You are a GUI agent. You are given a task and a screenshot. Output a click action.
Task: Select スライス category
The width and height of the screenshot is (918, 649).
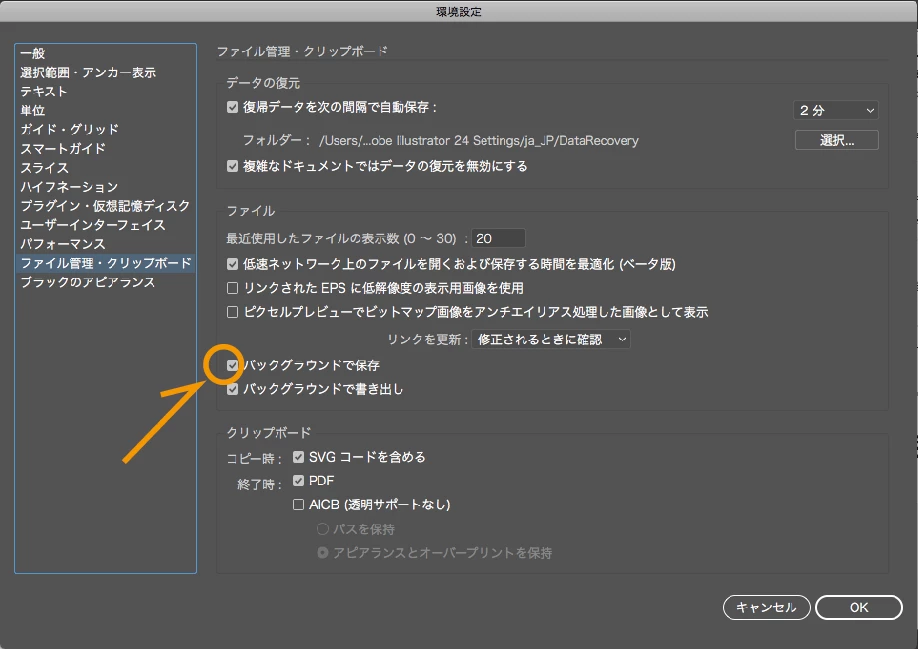click(44, 168)
